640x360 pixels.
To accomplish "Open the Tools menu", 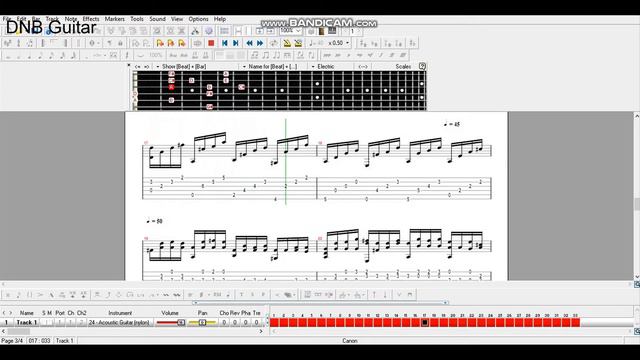I will tap(137, 19).
